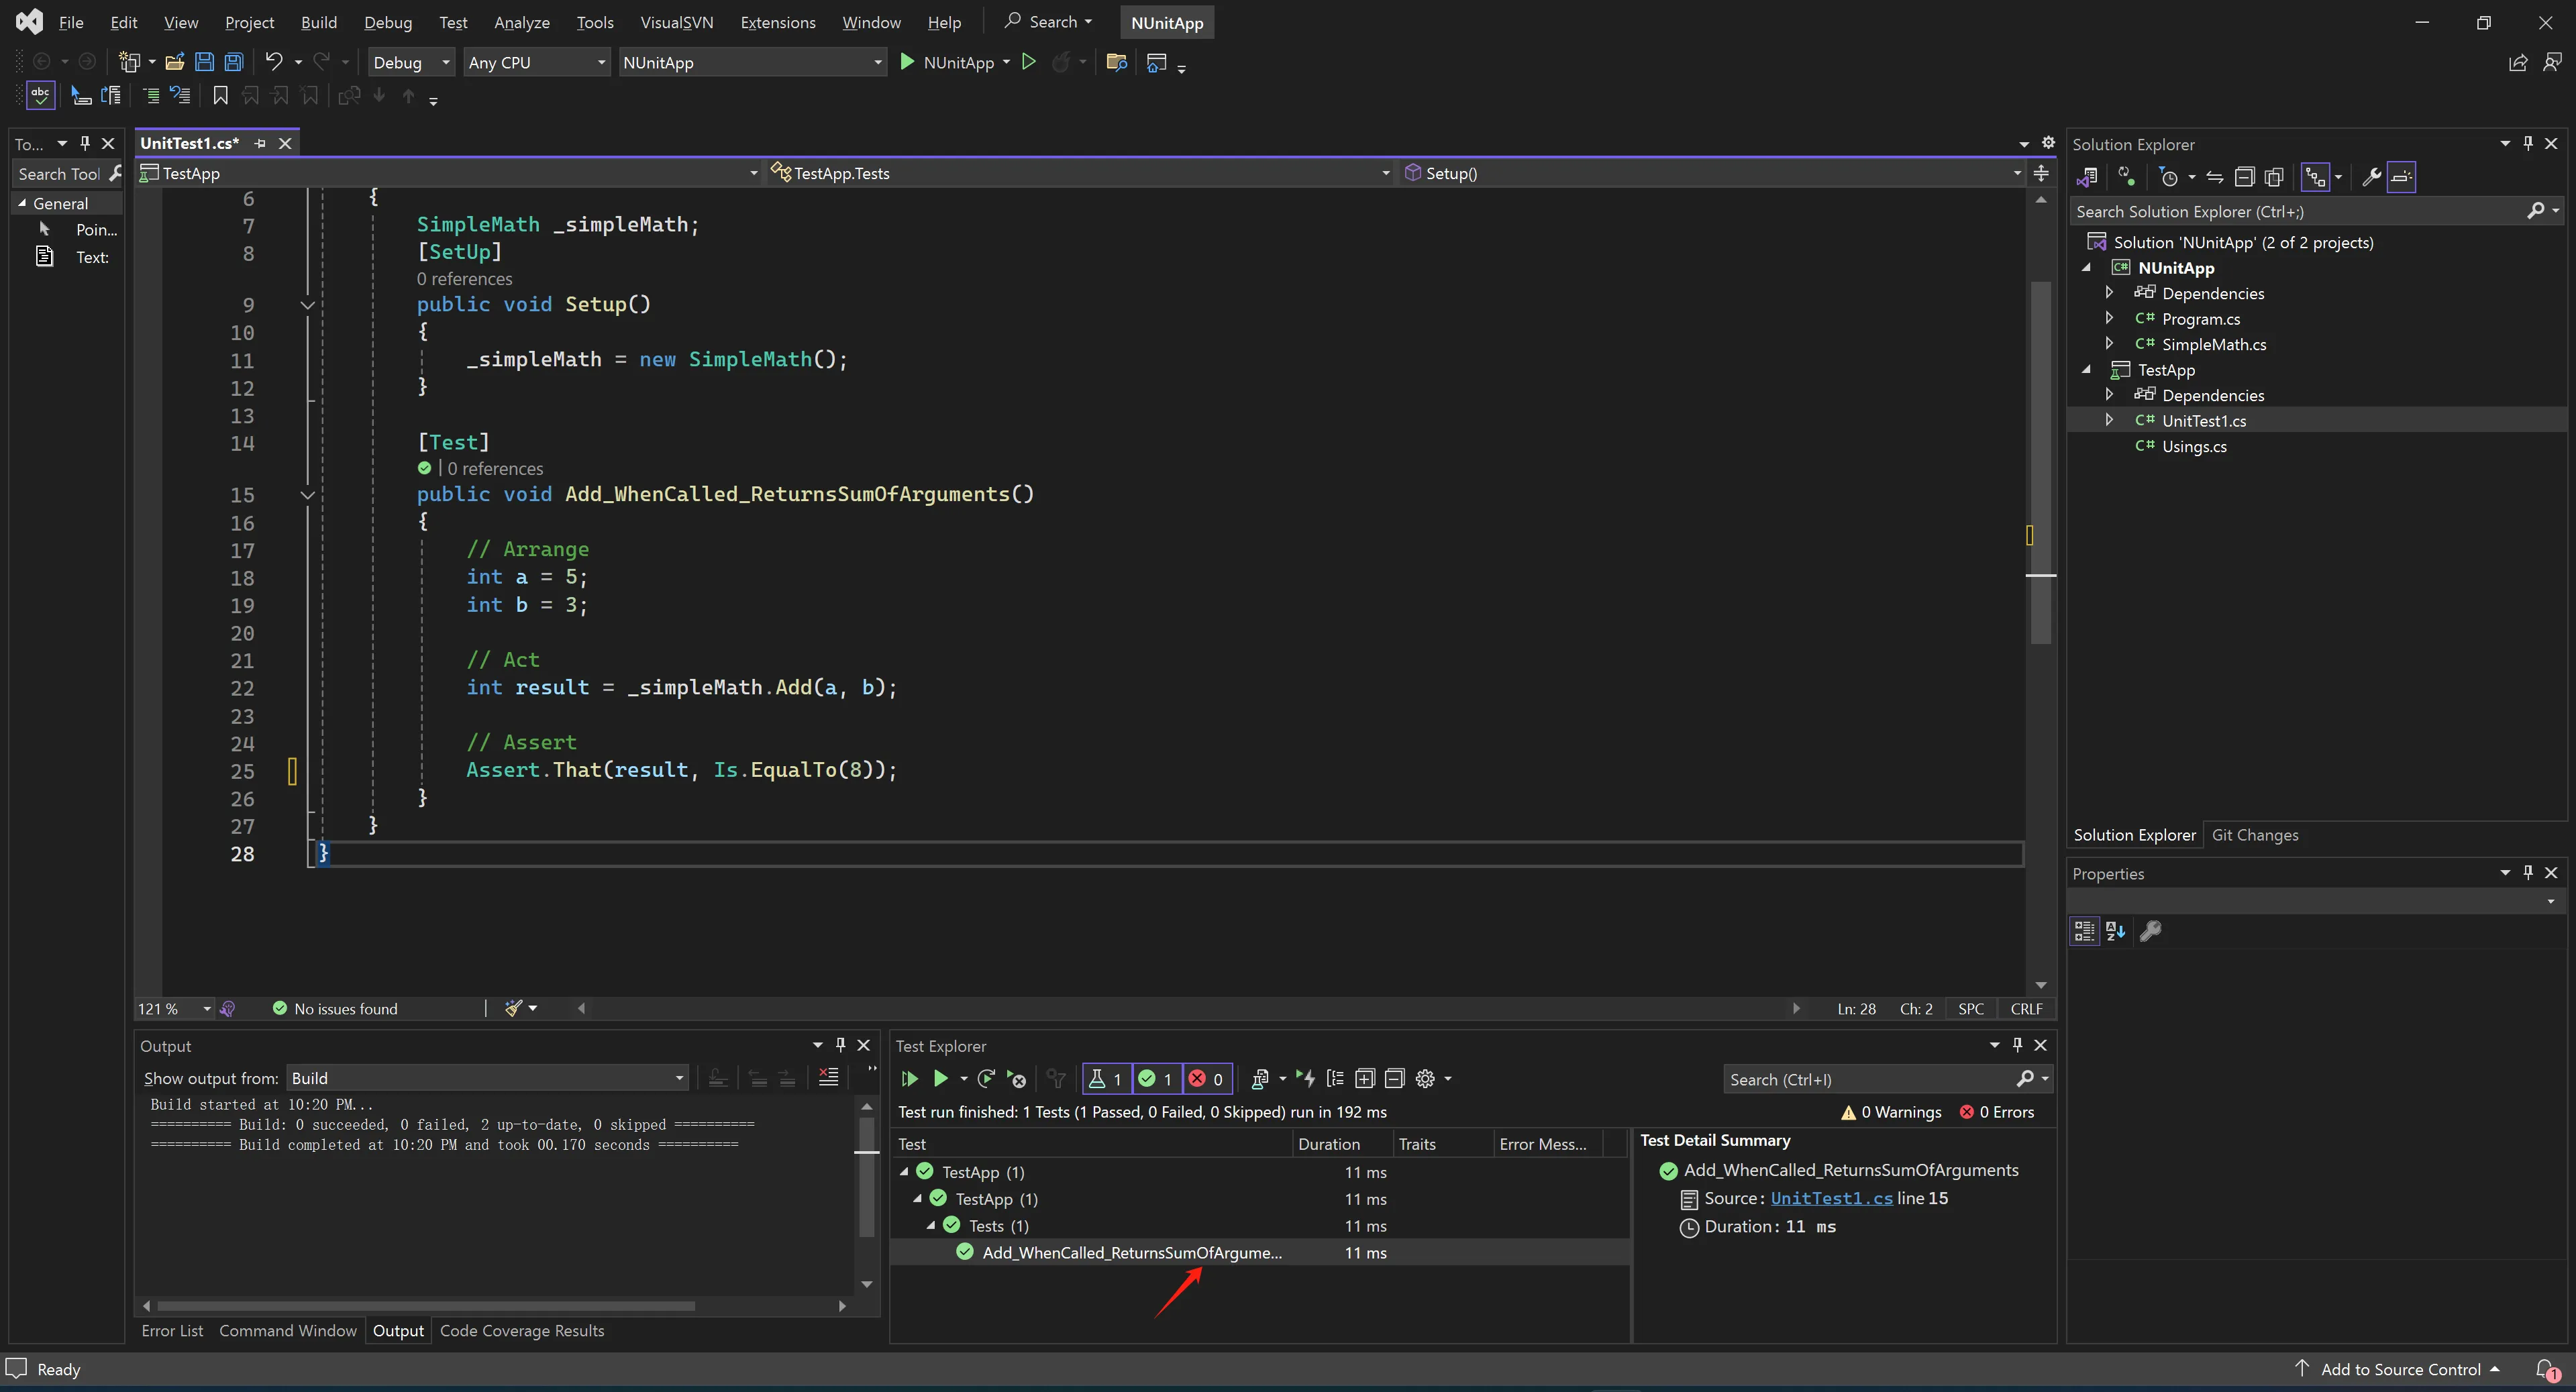Click the notifications bell in status bar

click(2546, 1369)
